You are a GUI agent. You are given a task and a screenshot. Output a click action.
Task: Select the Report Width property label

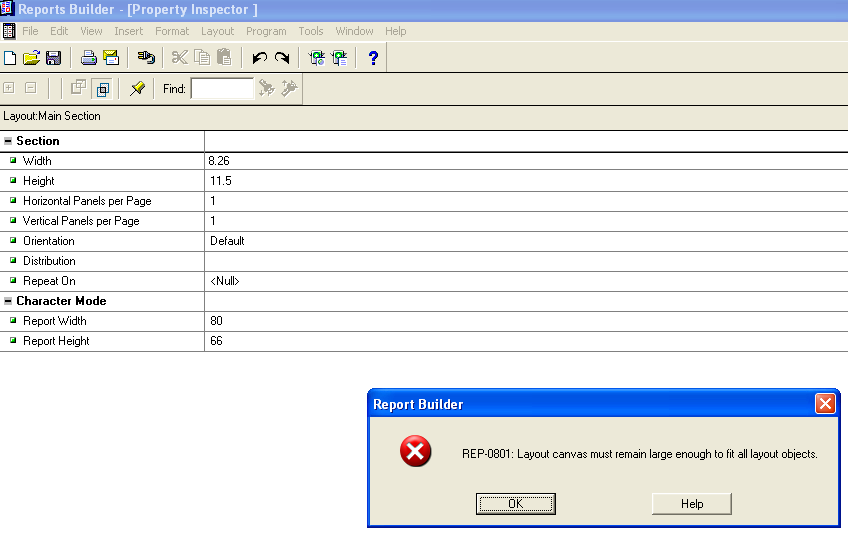55,321
